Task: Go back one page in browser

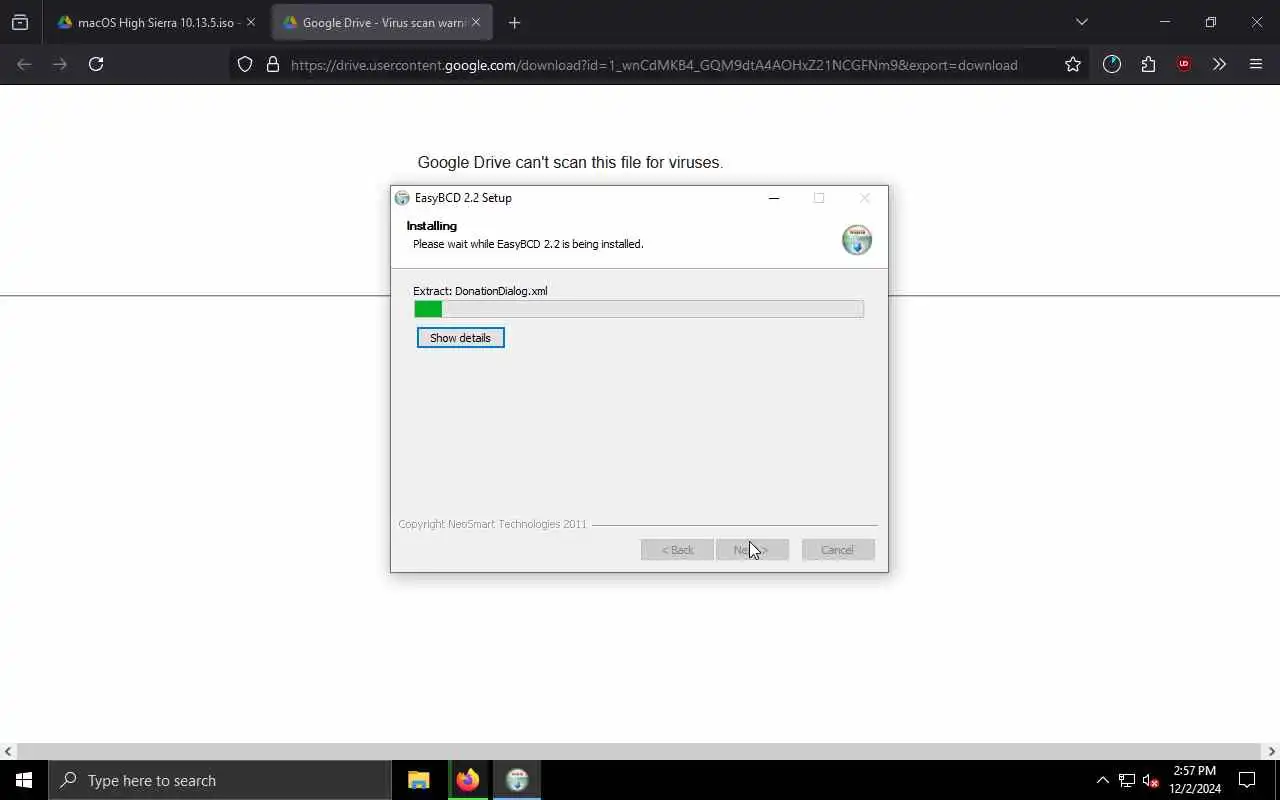Action: coord(24,64)
